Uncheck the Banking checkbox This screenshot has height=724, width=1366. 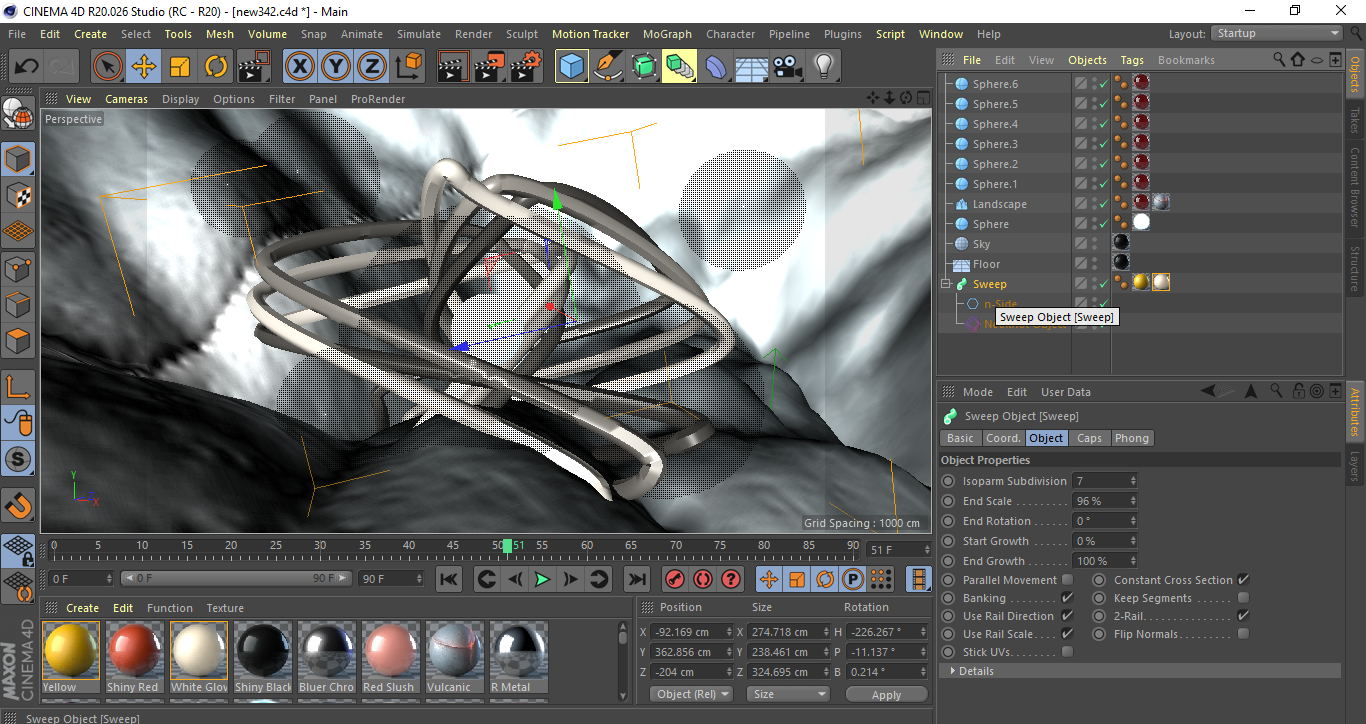click(1067, 598)
